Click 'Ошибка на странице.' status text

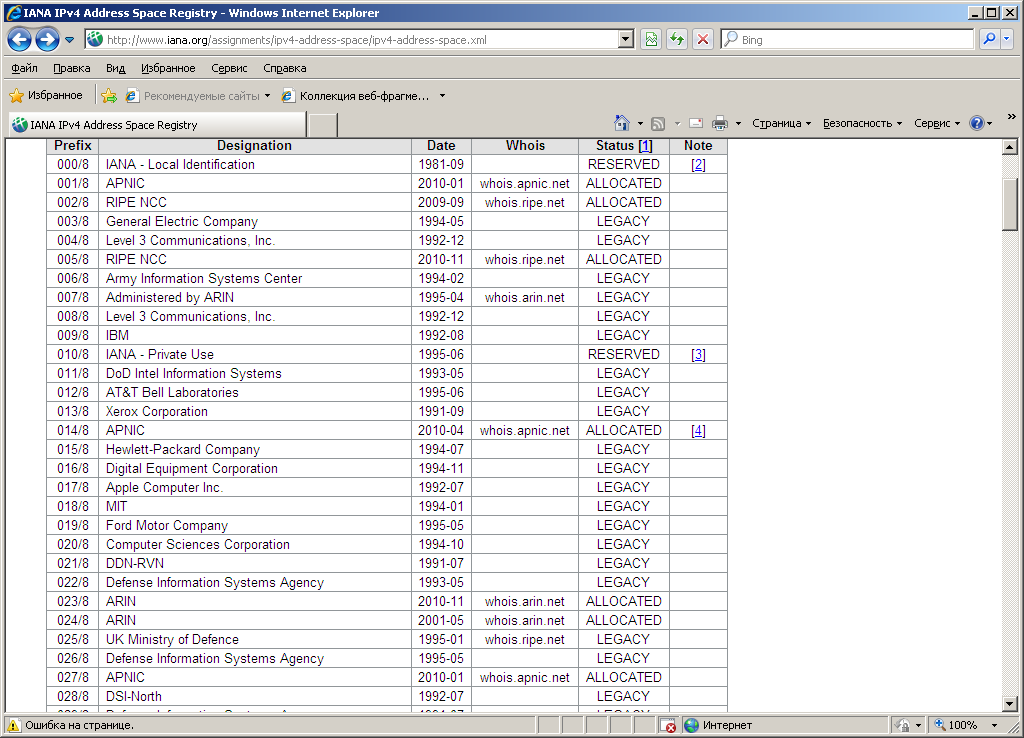tap(80, 725)
